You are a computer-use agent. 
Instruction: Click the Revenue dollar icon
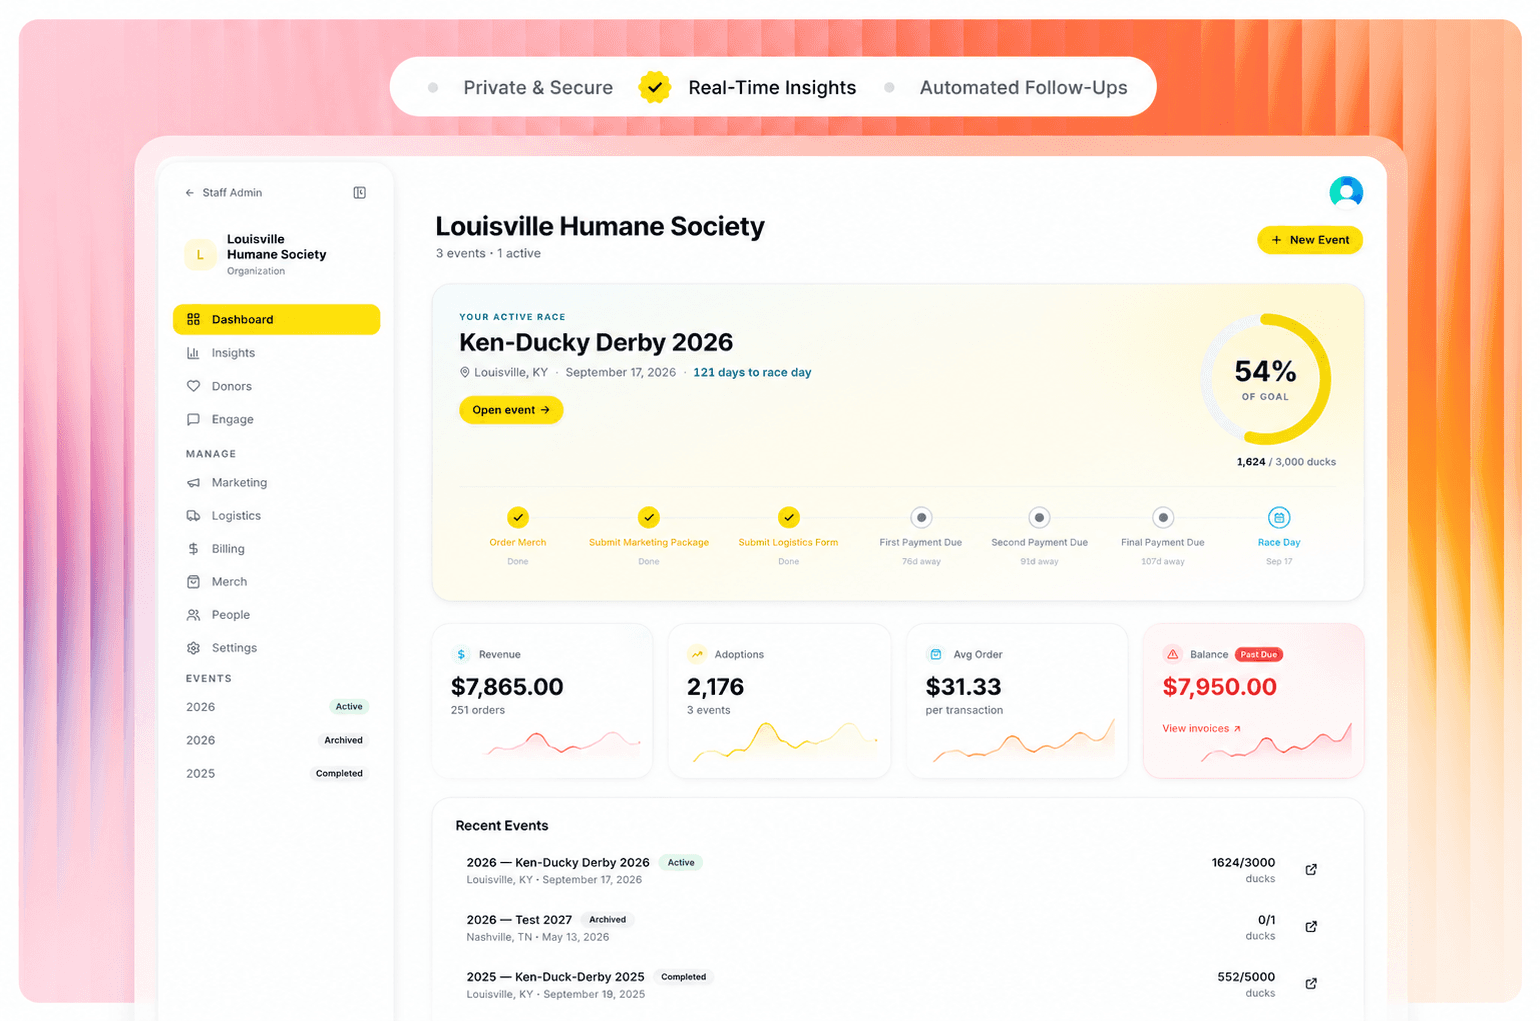click(x=461, y=655)
